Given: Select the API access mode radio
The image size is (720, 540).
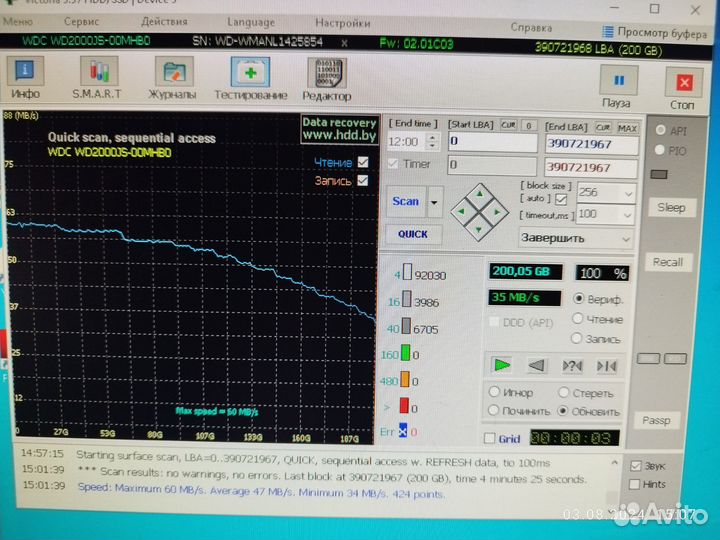Looking at the screenshot, I should point(661,130).
